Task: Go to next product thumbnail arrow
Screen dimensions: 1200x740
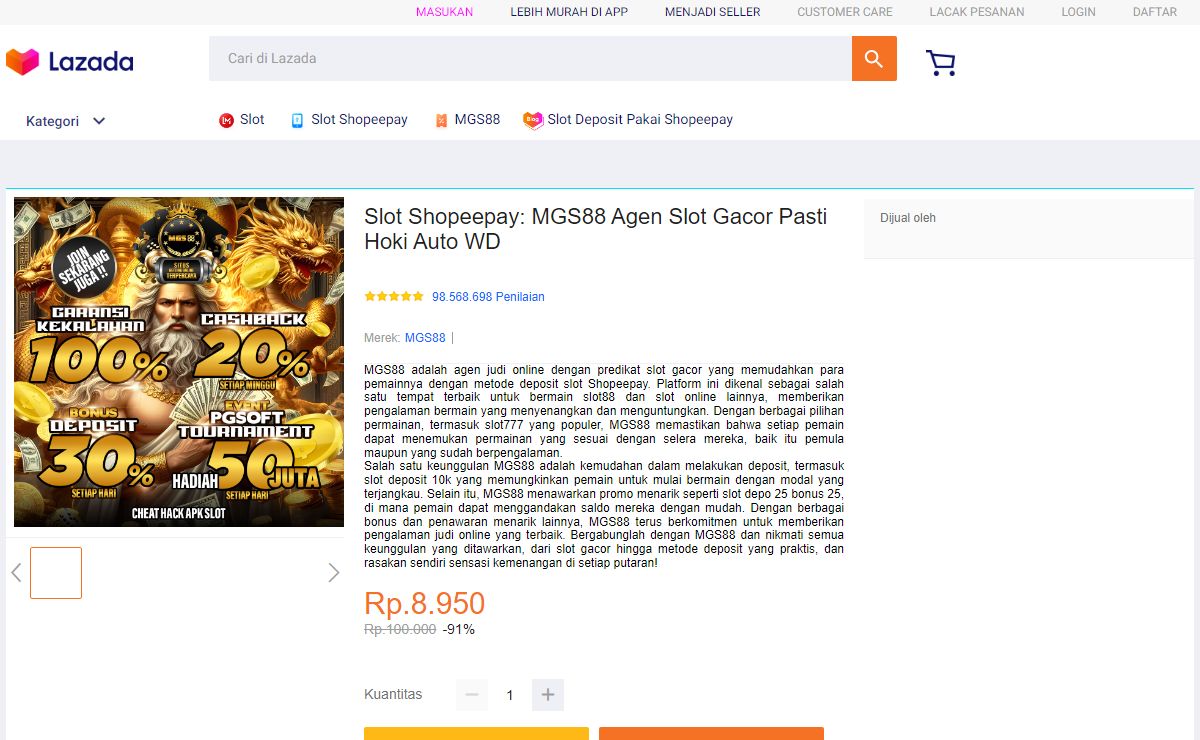Action: (334, 573)
